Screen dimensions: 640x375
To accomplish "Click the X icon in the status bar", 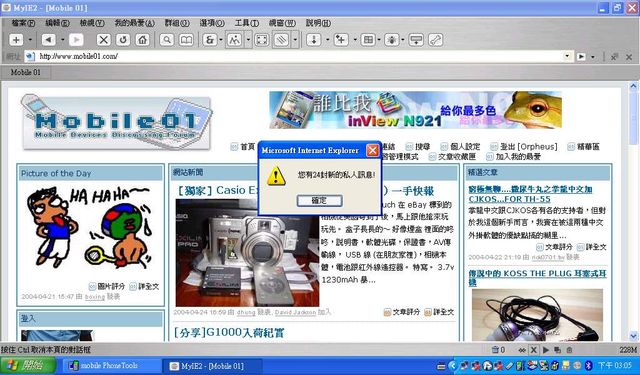I will 533,350.
